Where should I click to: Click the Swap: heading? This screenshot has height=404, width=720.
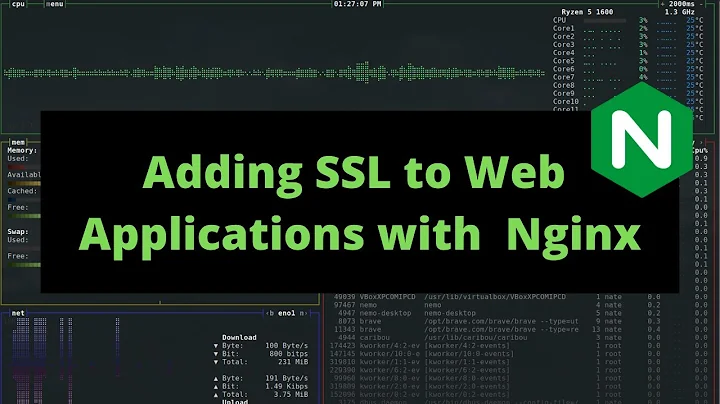[18, 232]
